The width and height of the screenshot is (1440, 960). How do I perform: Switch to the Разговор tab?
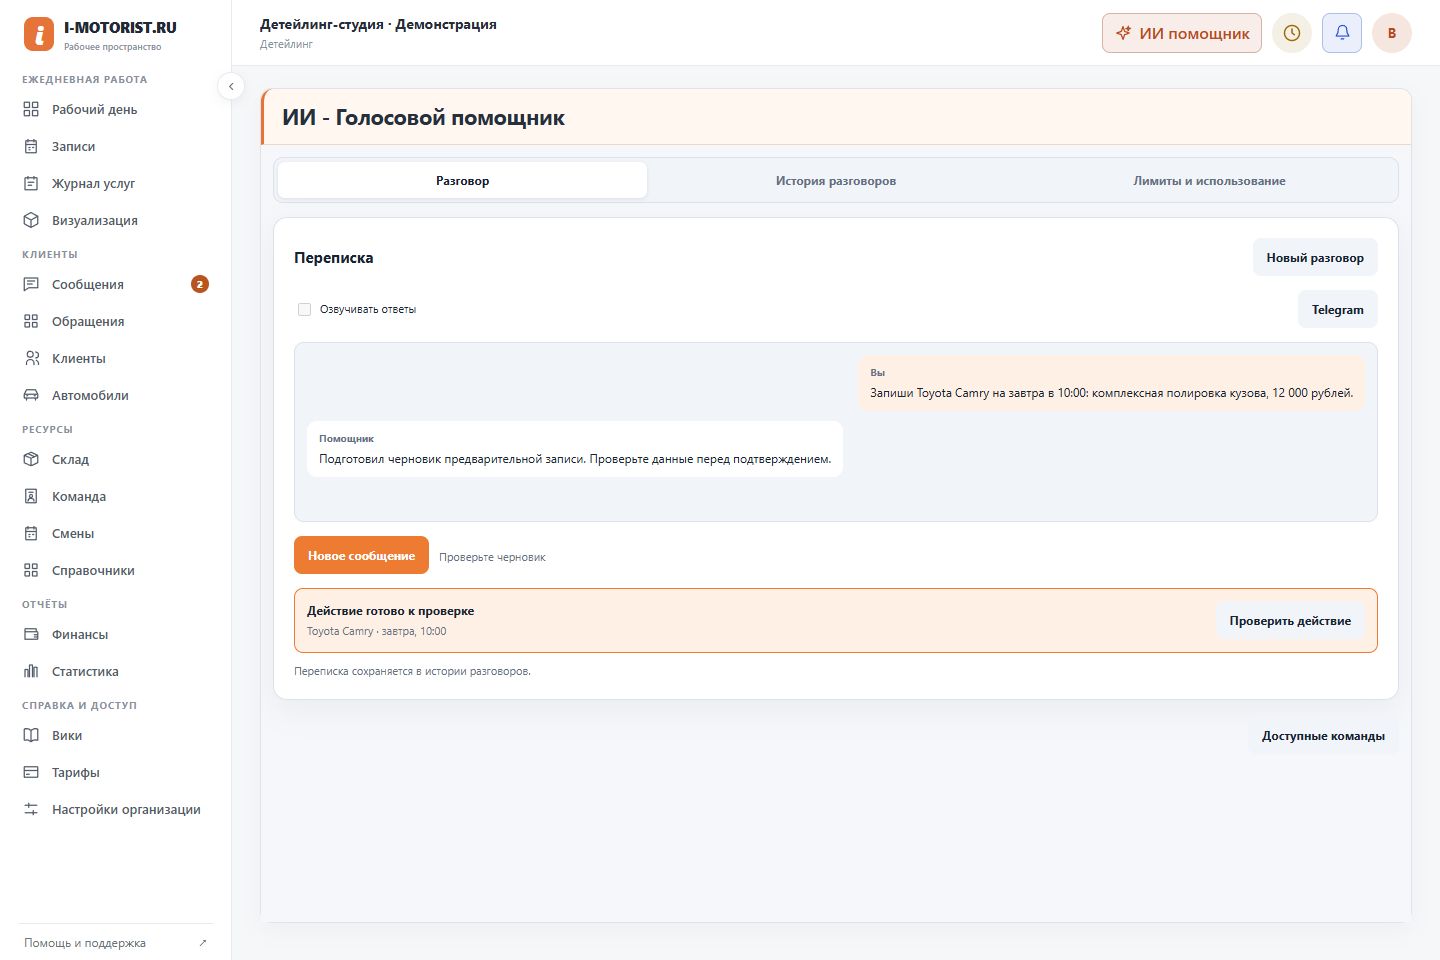tap(462, 180)
